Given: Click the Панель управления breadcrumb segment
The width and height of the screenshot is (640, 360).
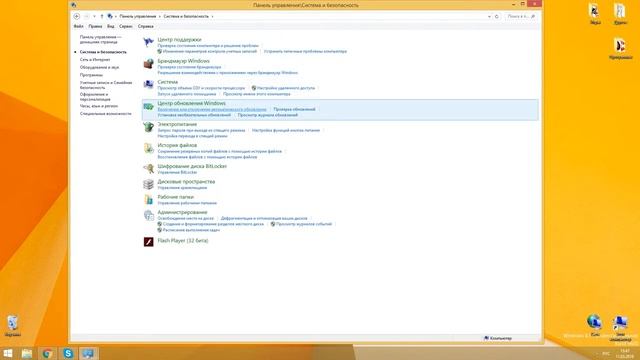Looking at the screenshot, I should pyautogui.click(x=138, y=16).
